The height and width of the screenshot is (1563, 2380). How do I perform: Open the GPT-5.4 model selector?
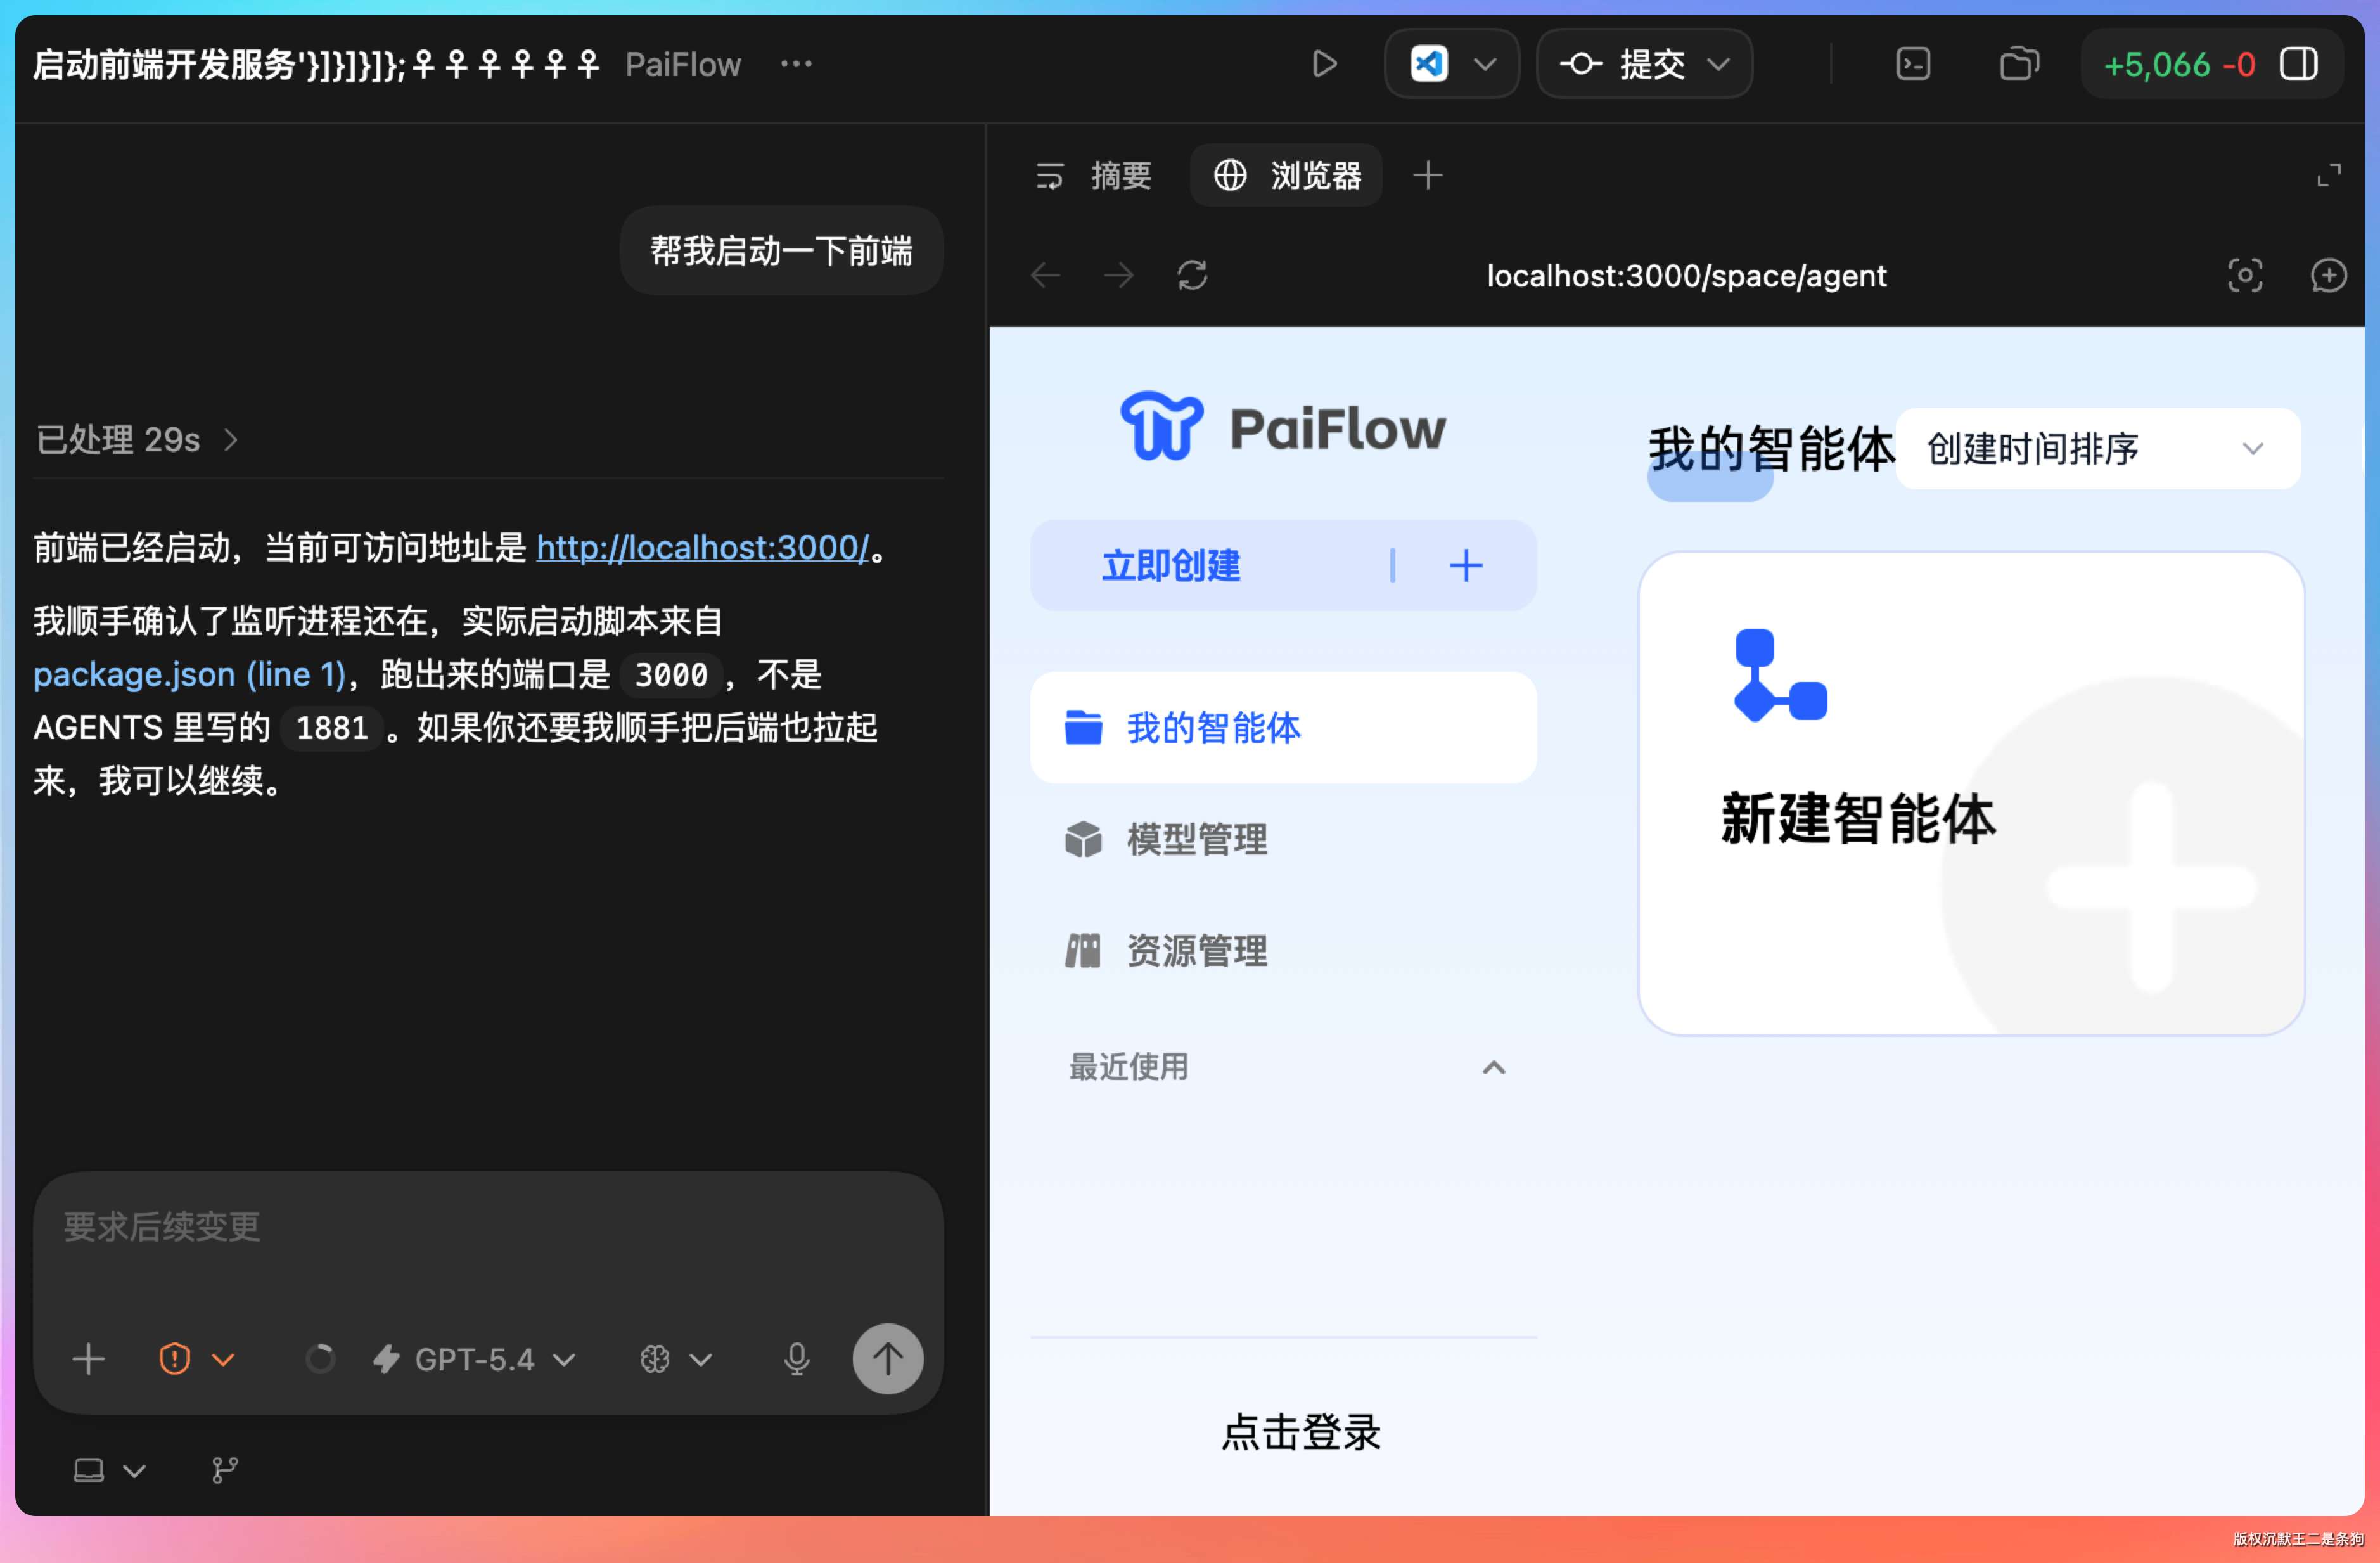(475, 1358)
